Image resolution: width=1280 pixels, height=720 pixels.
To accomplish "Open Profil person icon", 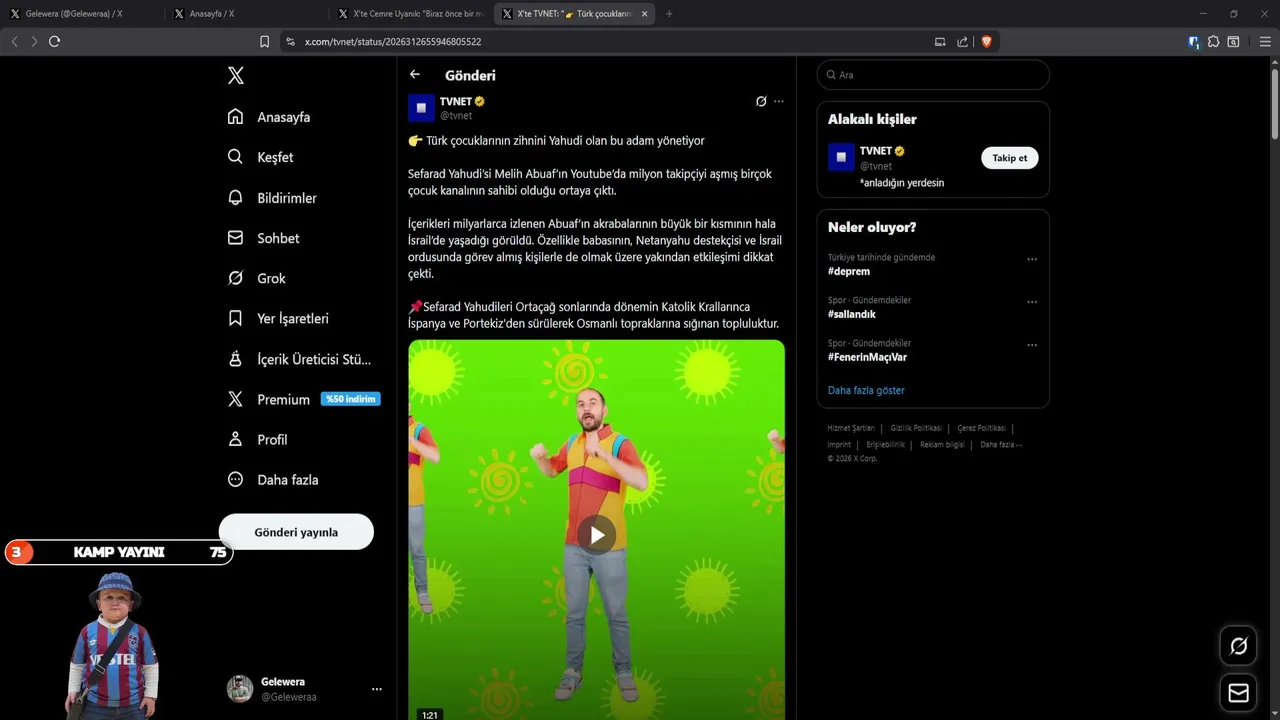I will point(235,439).
